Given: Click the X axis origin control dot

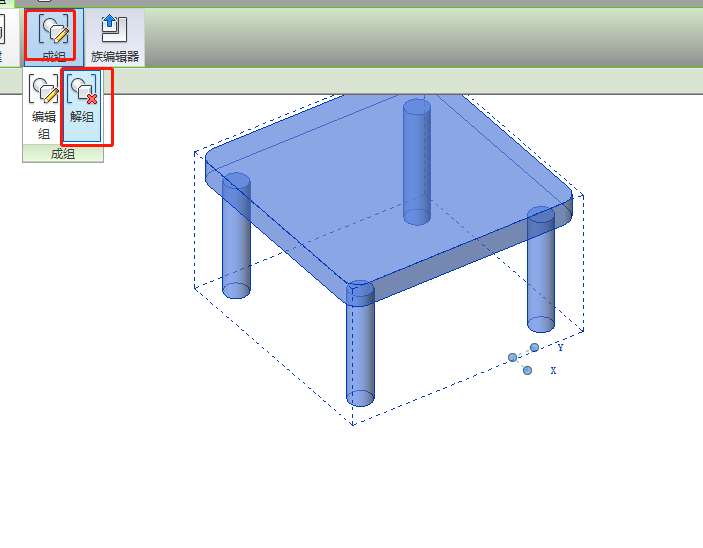Looking at the screenshot, I should (527, 370).
